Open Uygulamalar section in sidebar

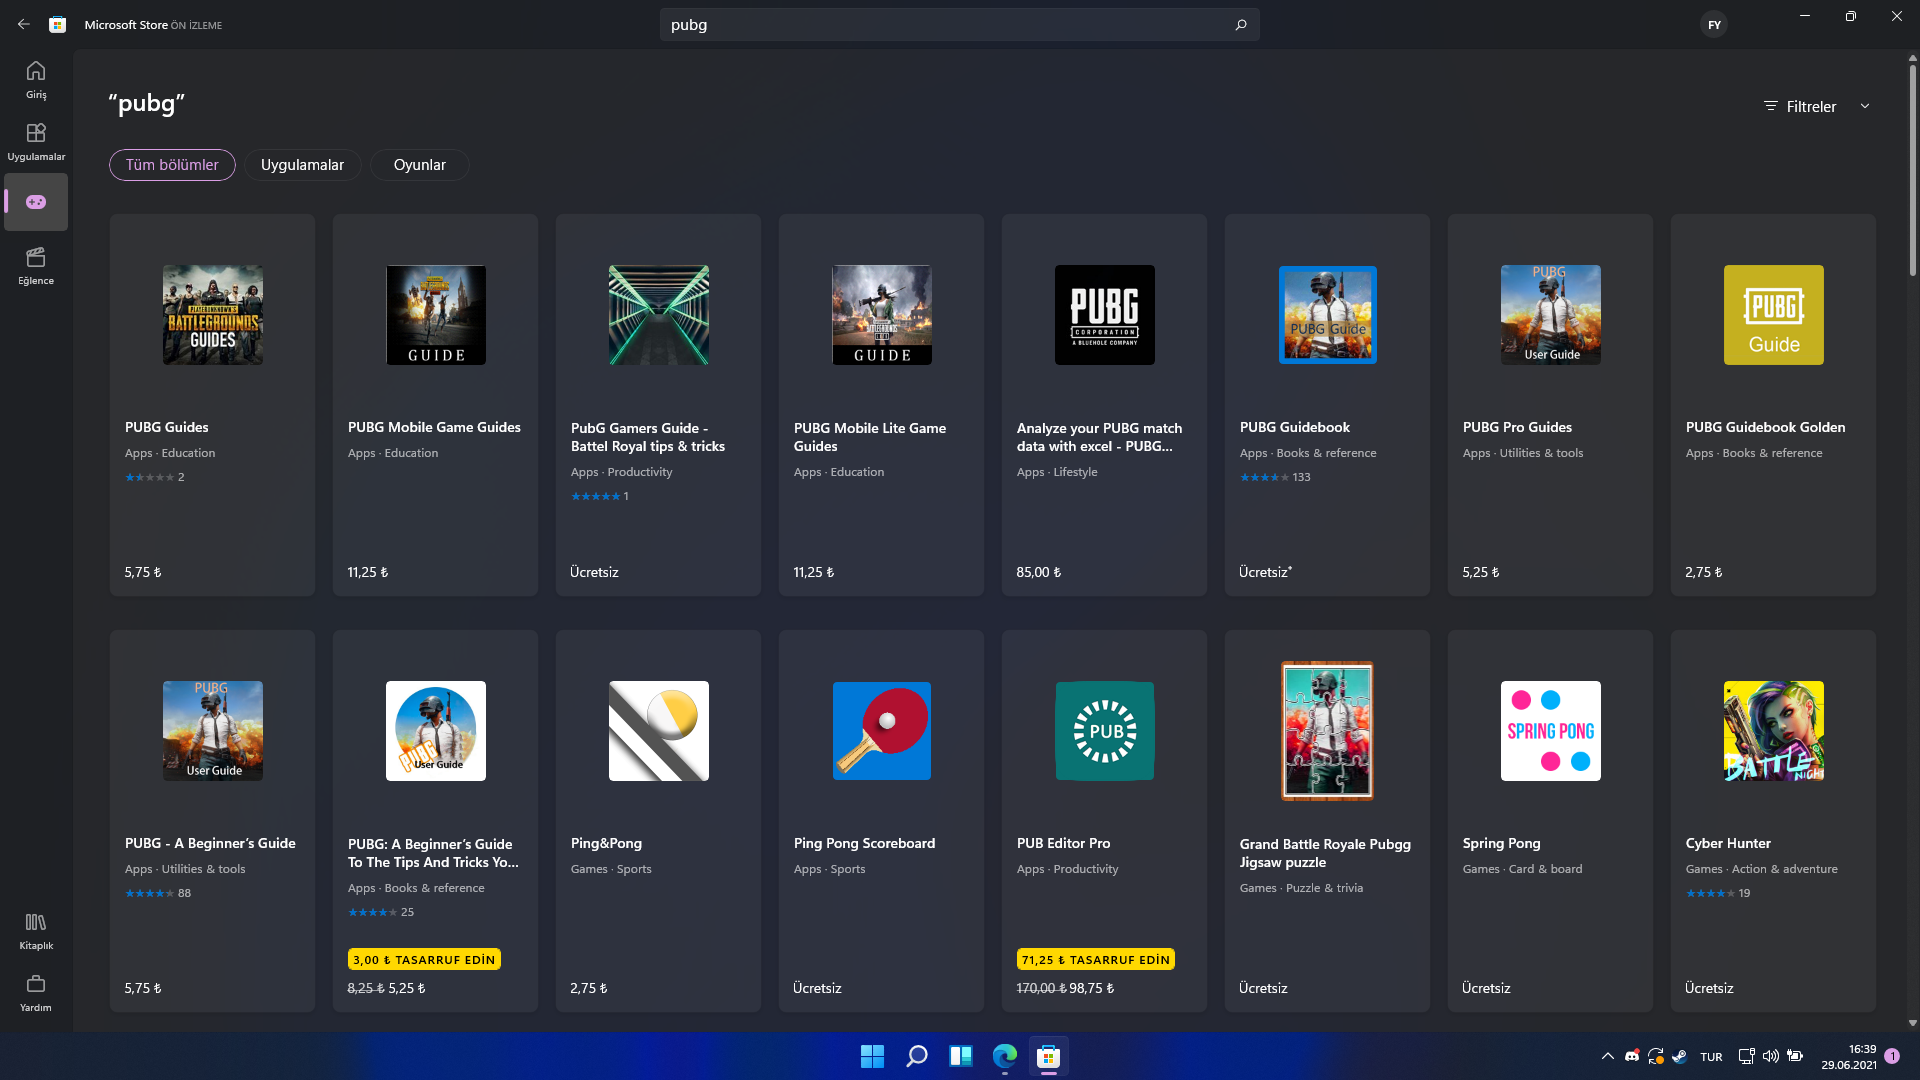[x=36, y=141]
